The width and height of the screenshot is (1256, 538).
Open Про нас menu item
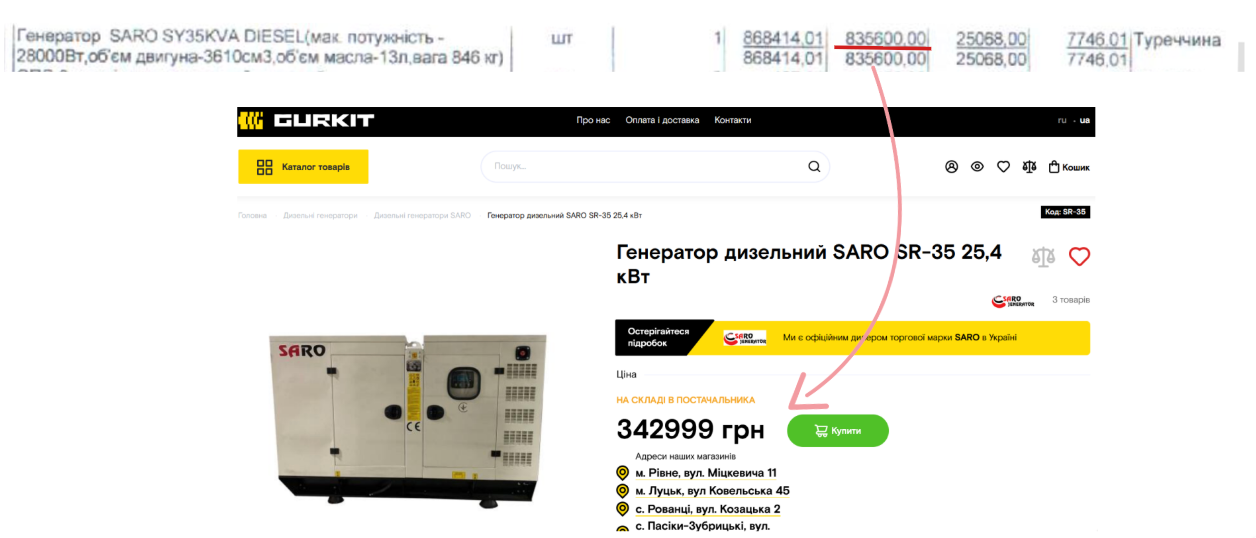(x=593, y=120)
